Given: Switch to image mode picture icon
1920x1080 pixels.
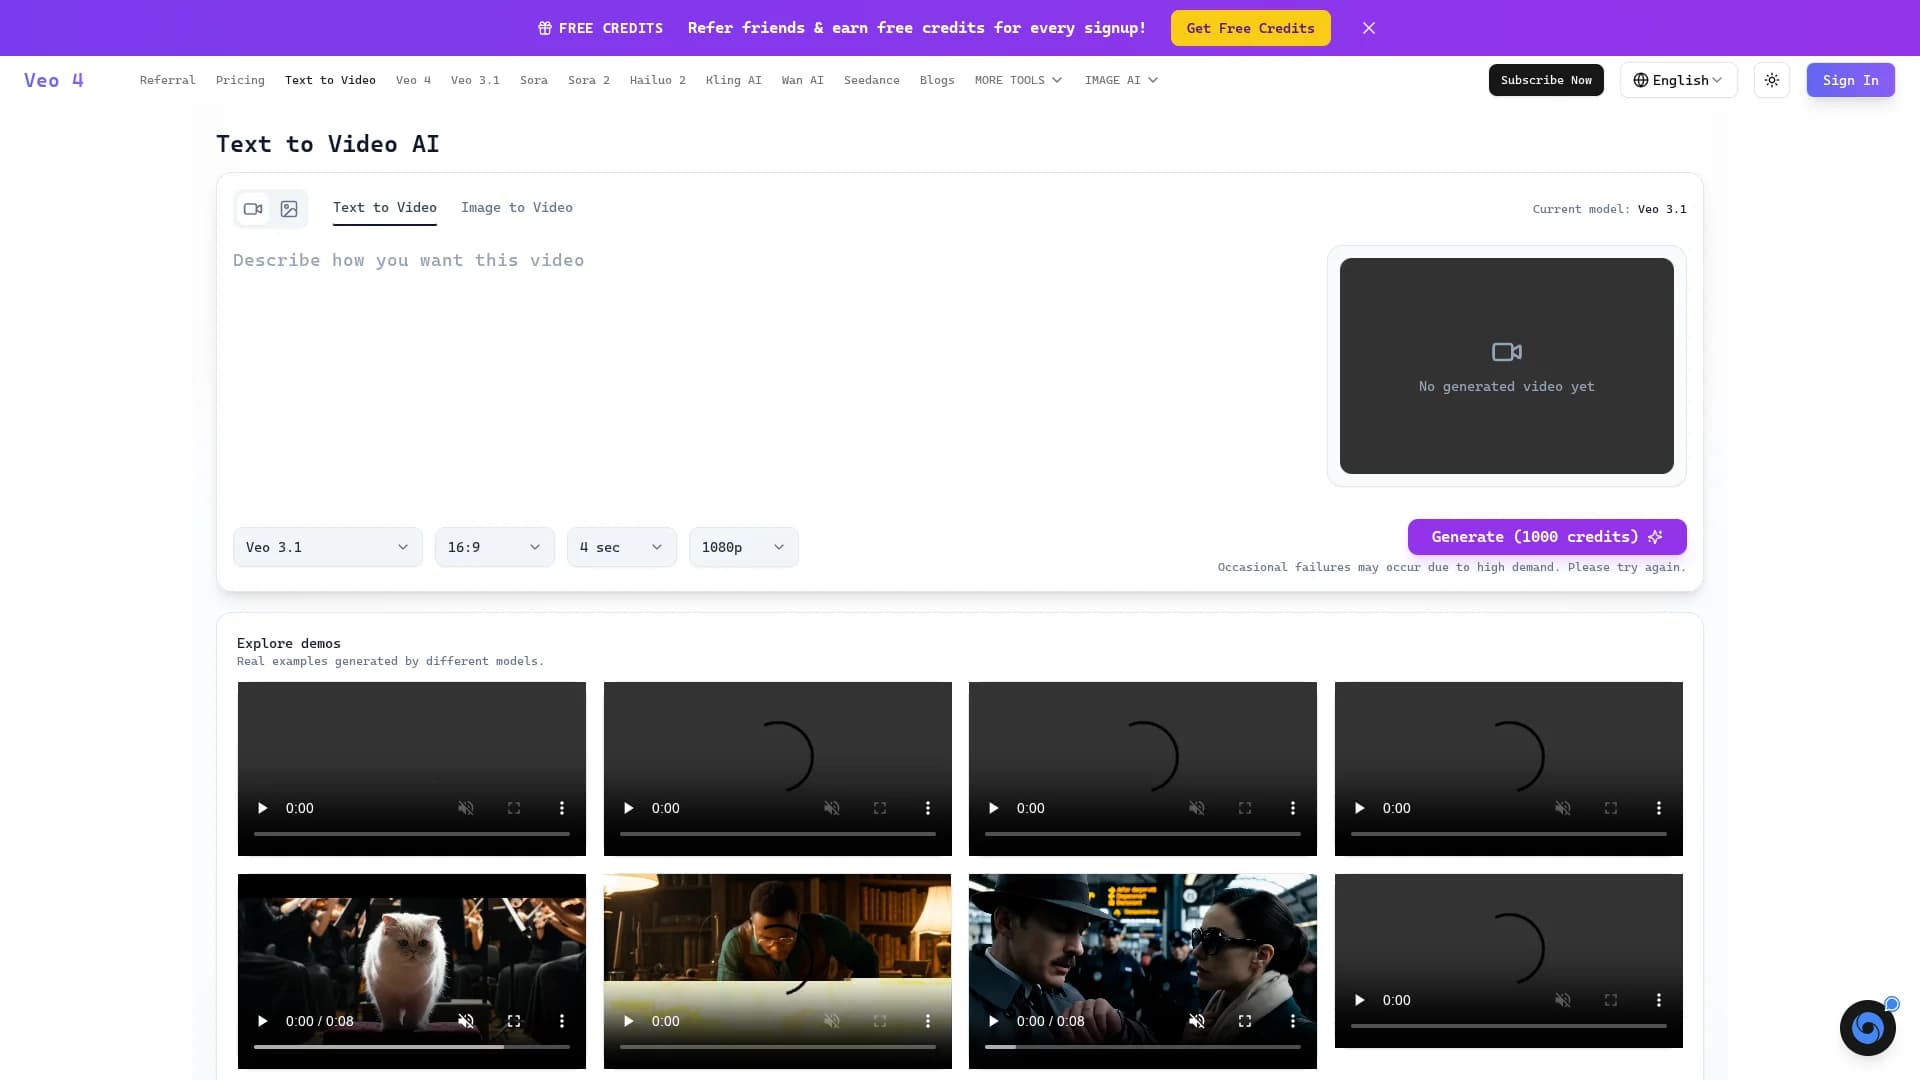Looking at the screenshot, I should 289,209.
